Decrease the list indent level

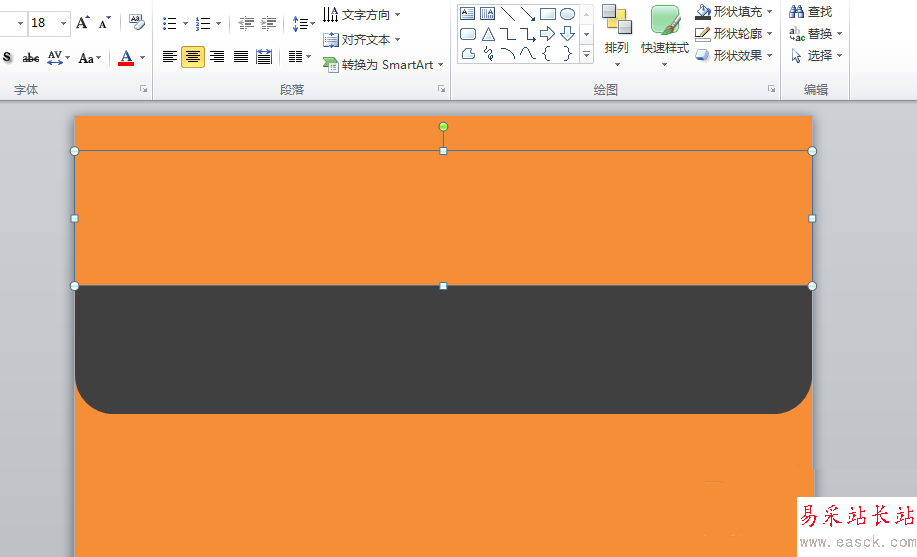click(246, 23)
